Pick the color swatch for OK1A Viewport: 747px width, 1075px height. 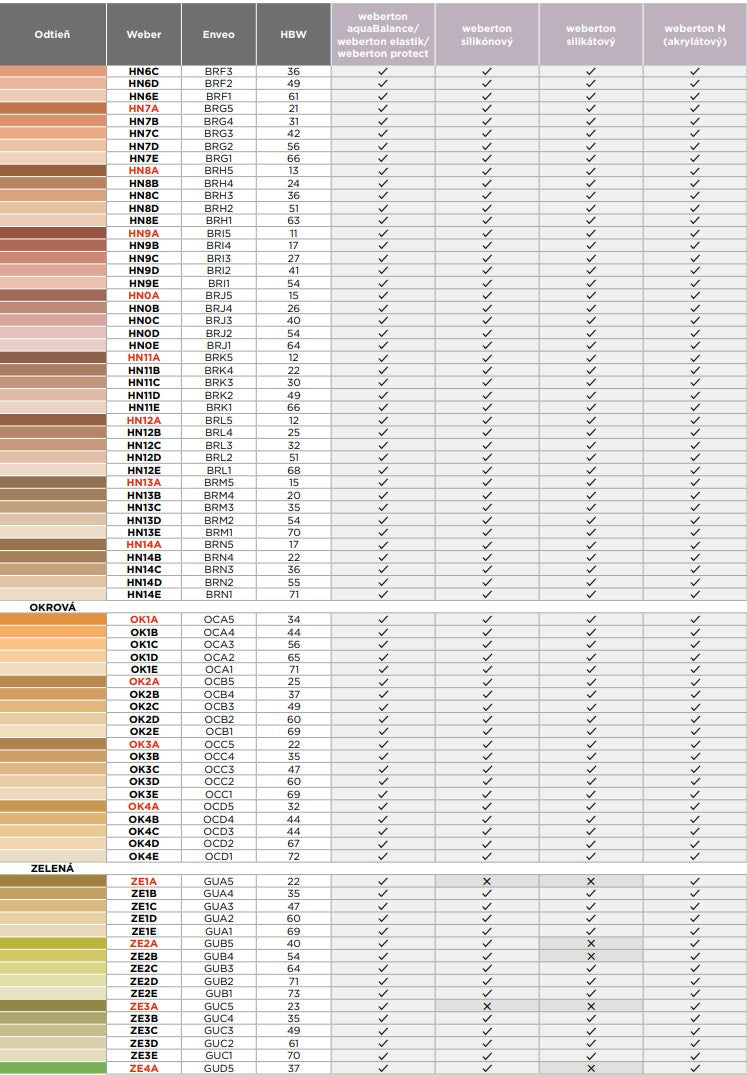(53, 619)
